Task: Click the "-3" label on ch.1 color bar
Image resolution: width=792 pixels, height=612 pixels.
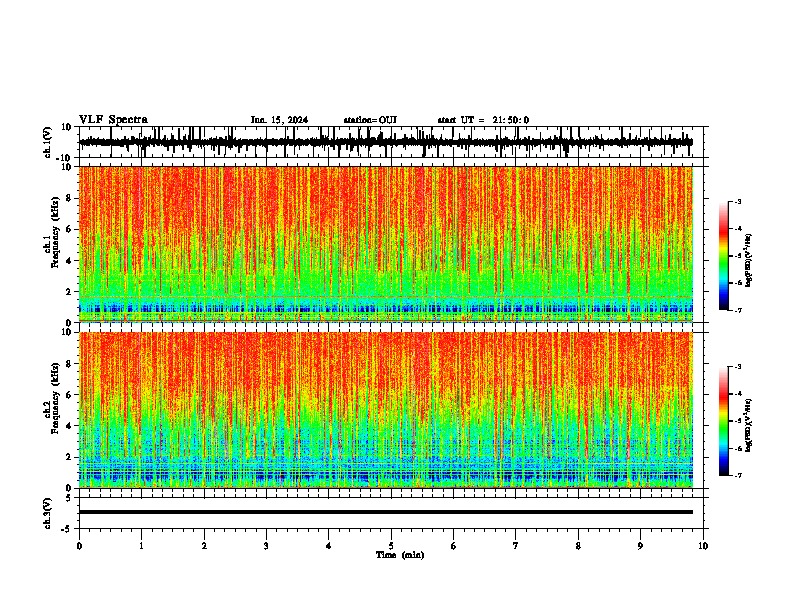Action: [737, 201]
